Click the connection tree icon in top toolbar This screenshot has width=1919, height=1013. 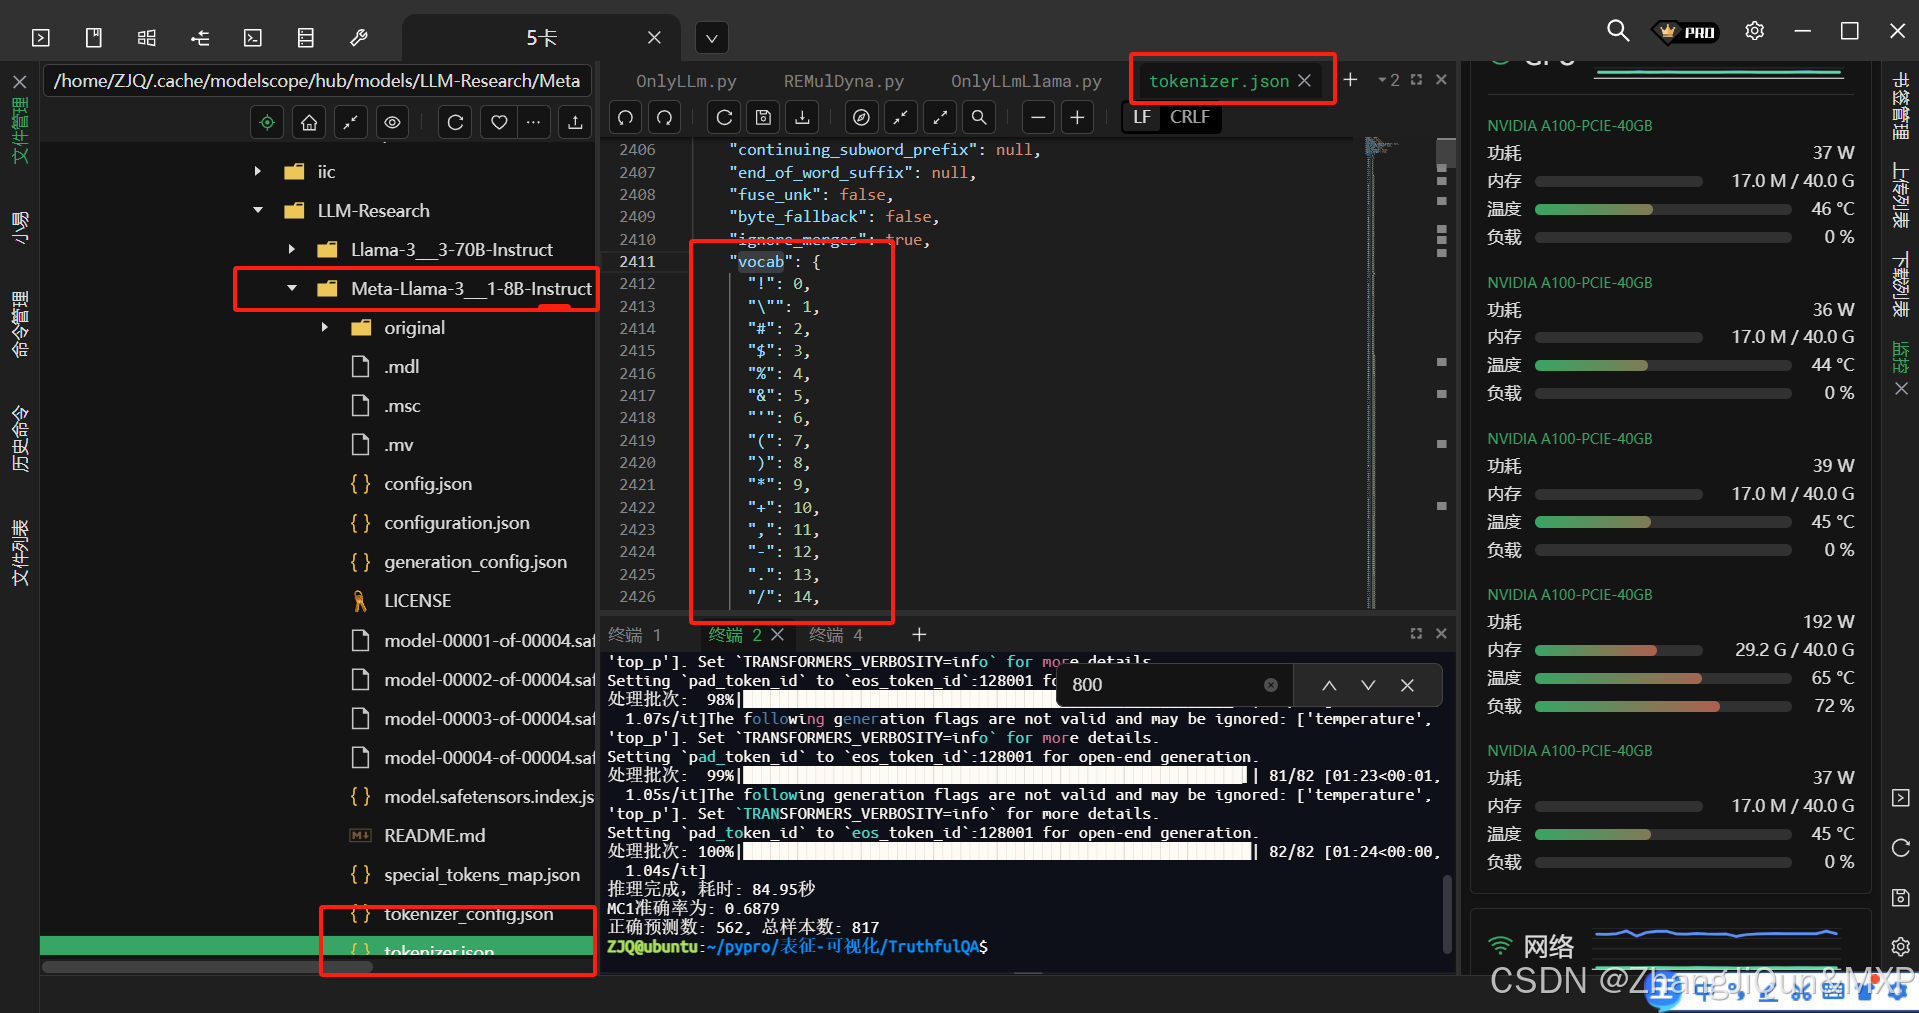click(x=200, y=38)
